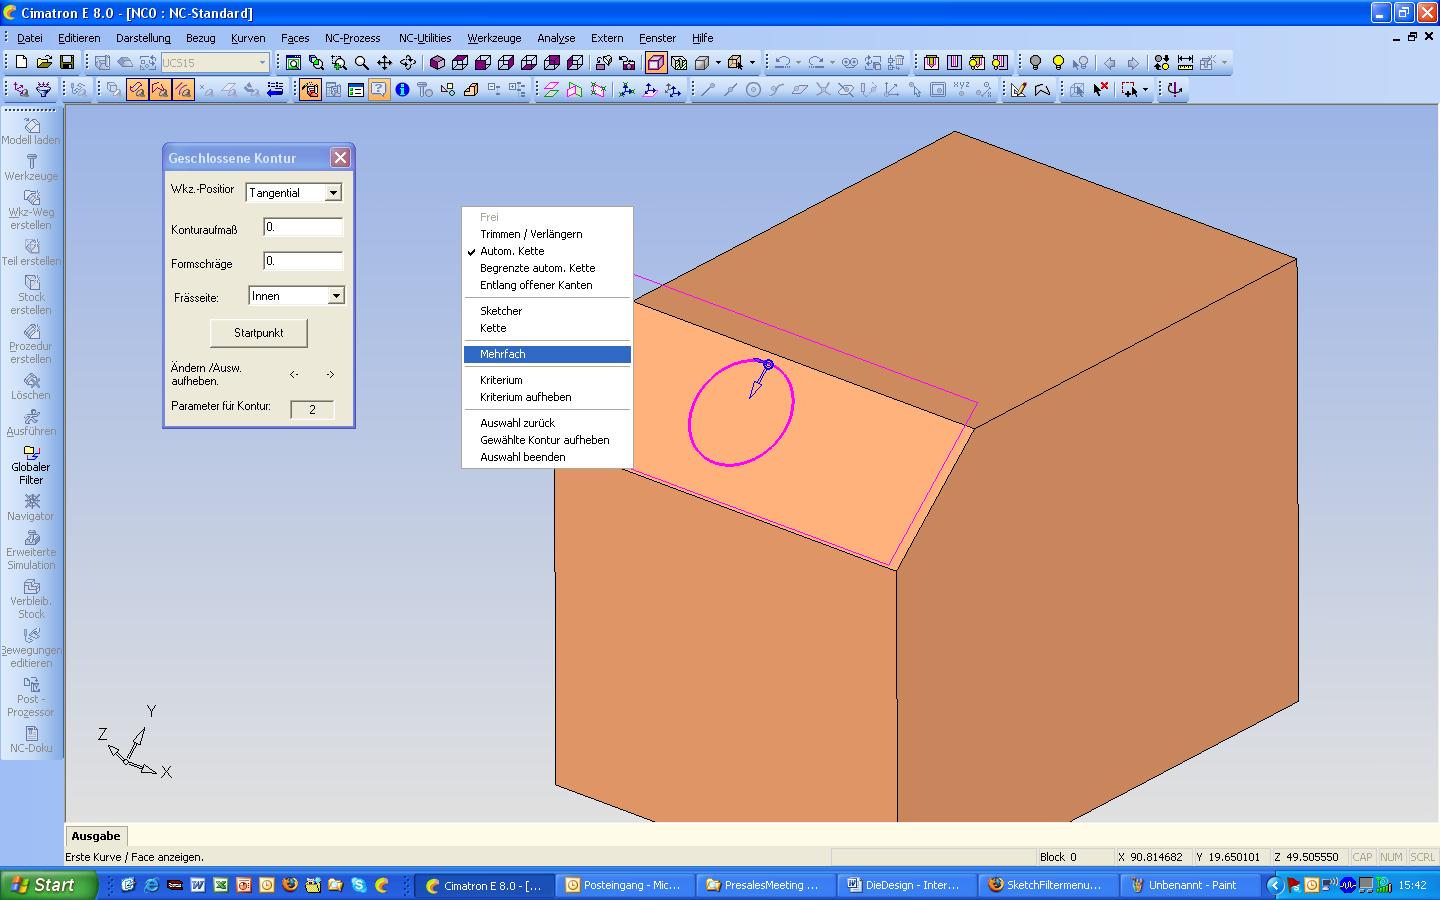Click Post-Prozessor in the sidebar
Image resolution: width=1440 pixels, height=900 pixels.
[31, 697]
